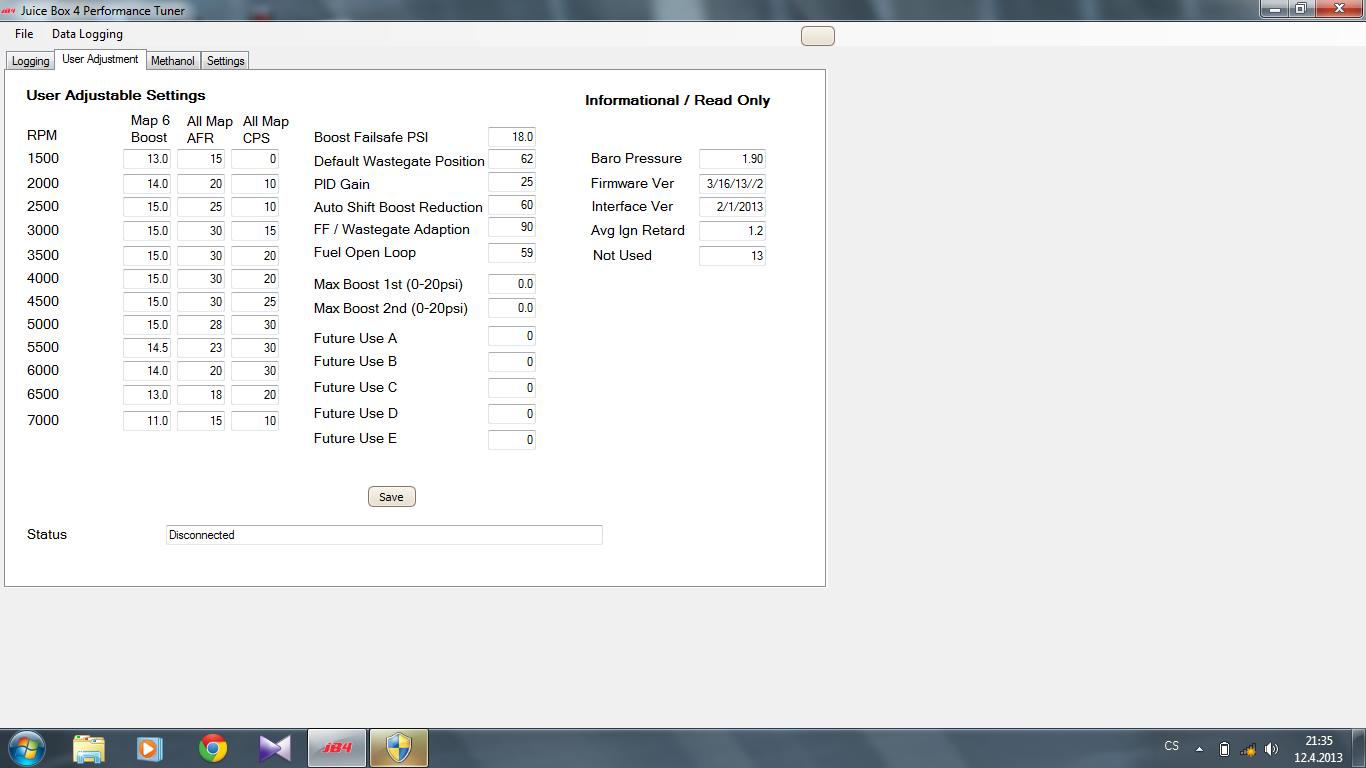Click the unlabeled button at top
This screenshot has width=1366, height=768.
point(818,36)
